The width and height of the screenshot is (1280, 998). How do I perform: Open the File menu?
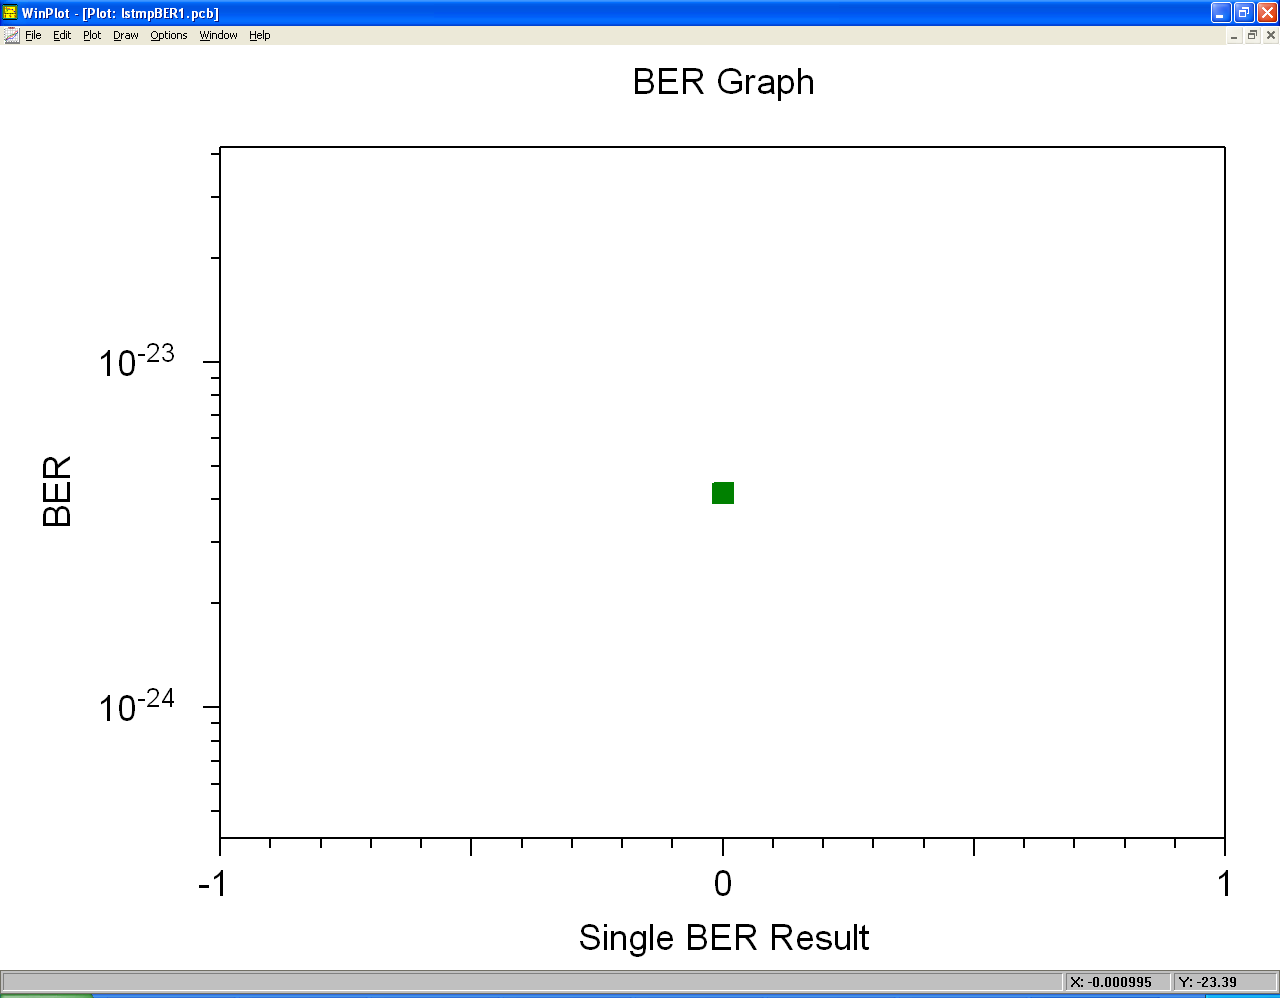coord(33,35)
